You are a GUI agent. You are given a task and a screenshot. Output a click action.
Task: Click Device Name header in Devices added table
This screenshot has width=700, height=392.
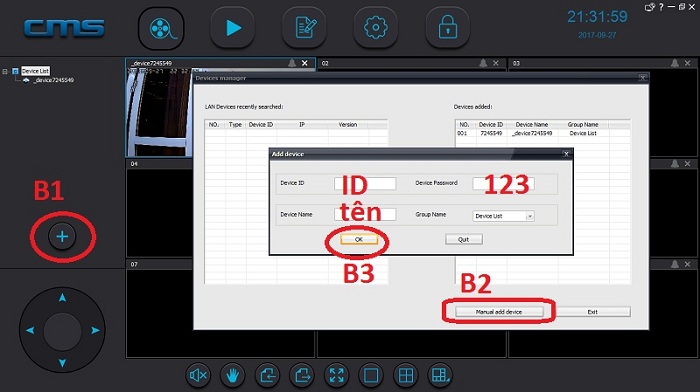coord(532,125)
